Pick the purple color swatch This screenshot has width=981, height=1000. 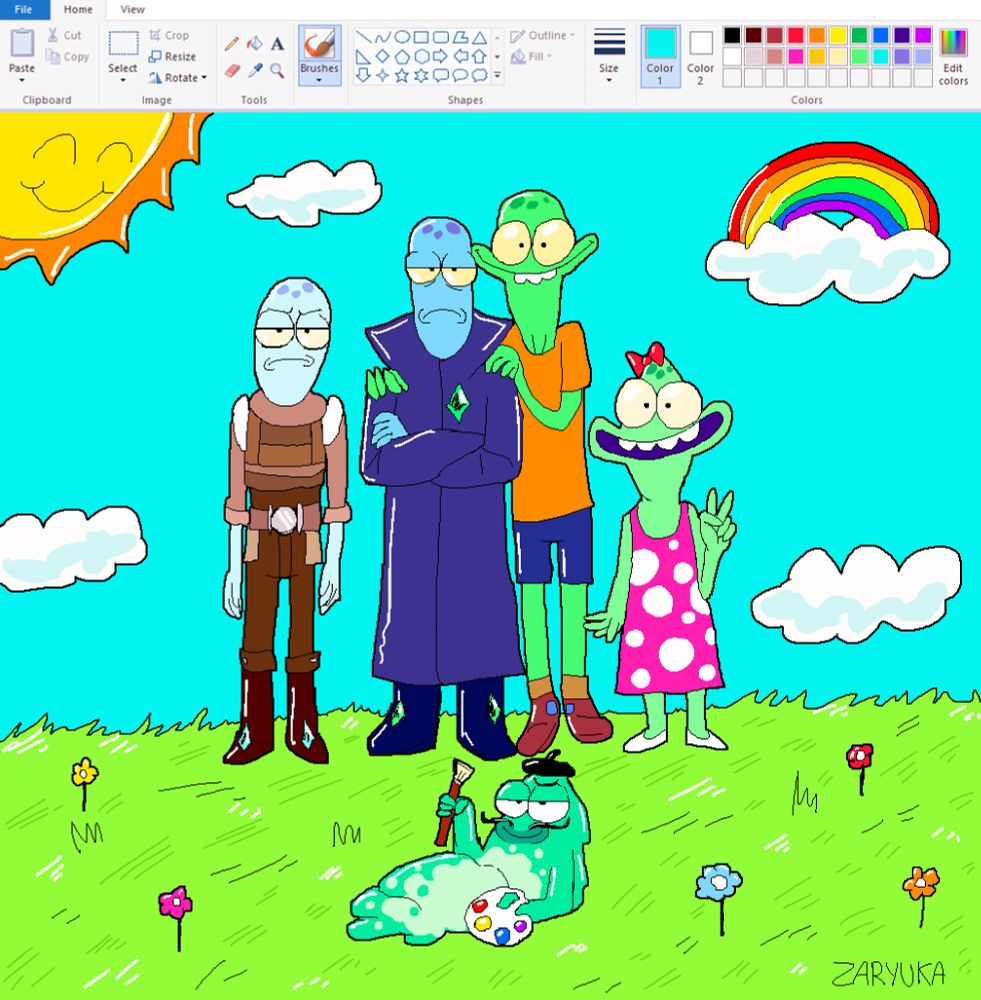[x=922, y=35]
